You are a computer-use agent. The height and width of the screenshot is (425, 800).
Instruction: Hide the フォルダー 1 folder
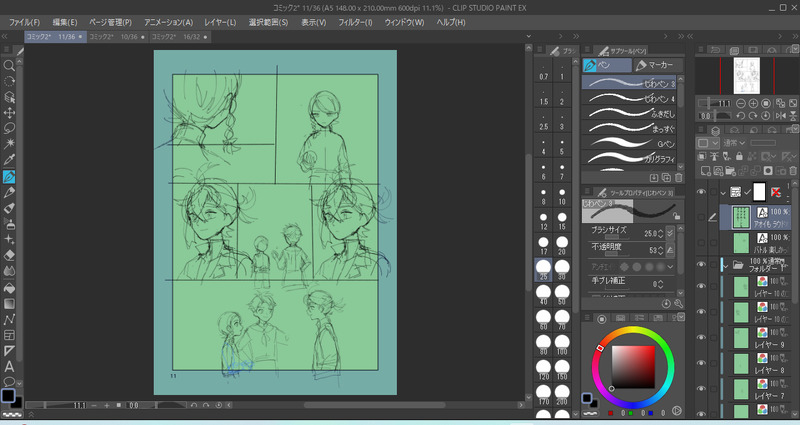(701, 264)
